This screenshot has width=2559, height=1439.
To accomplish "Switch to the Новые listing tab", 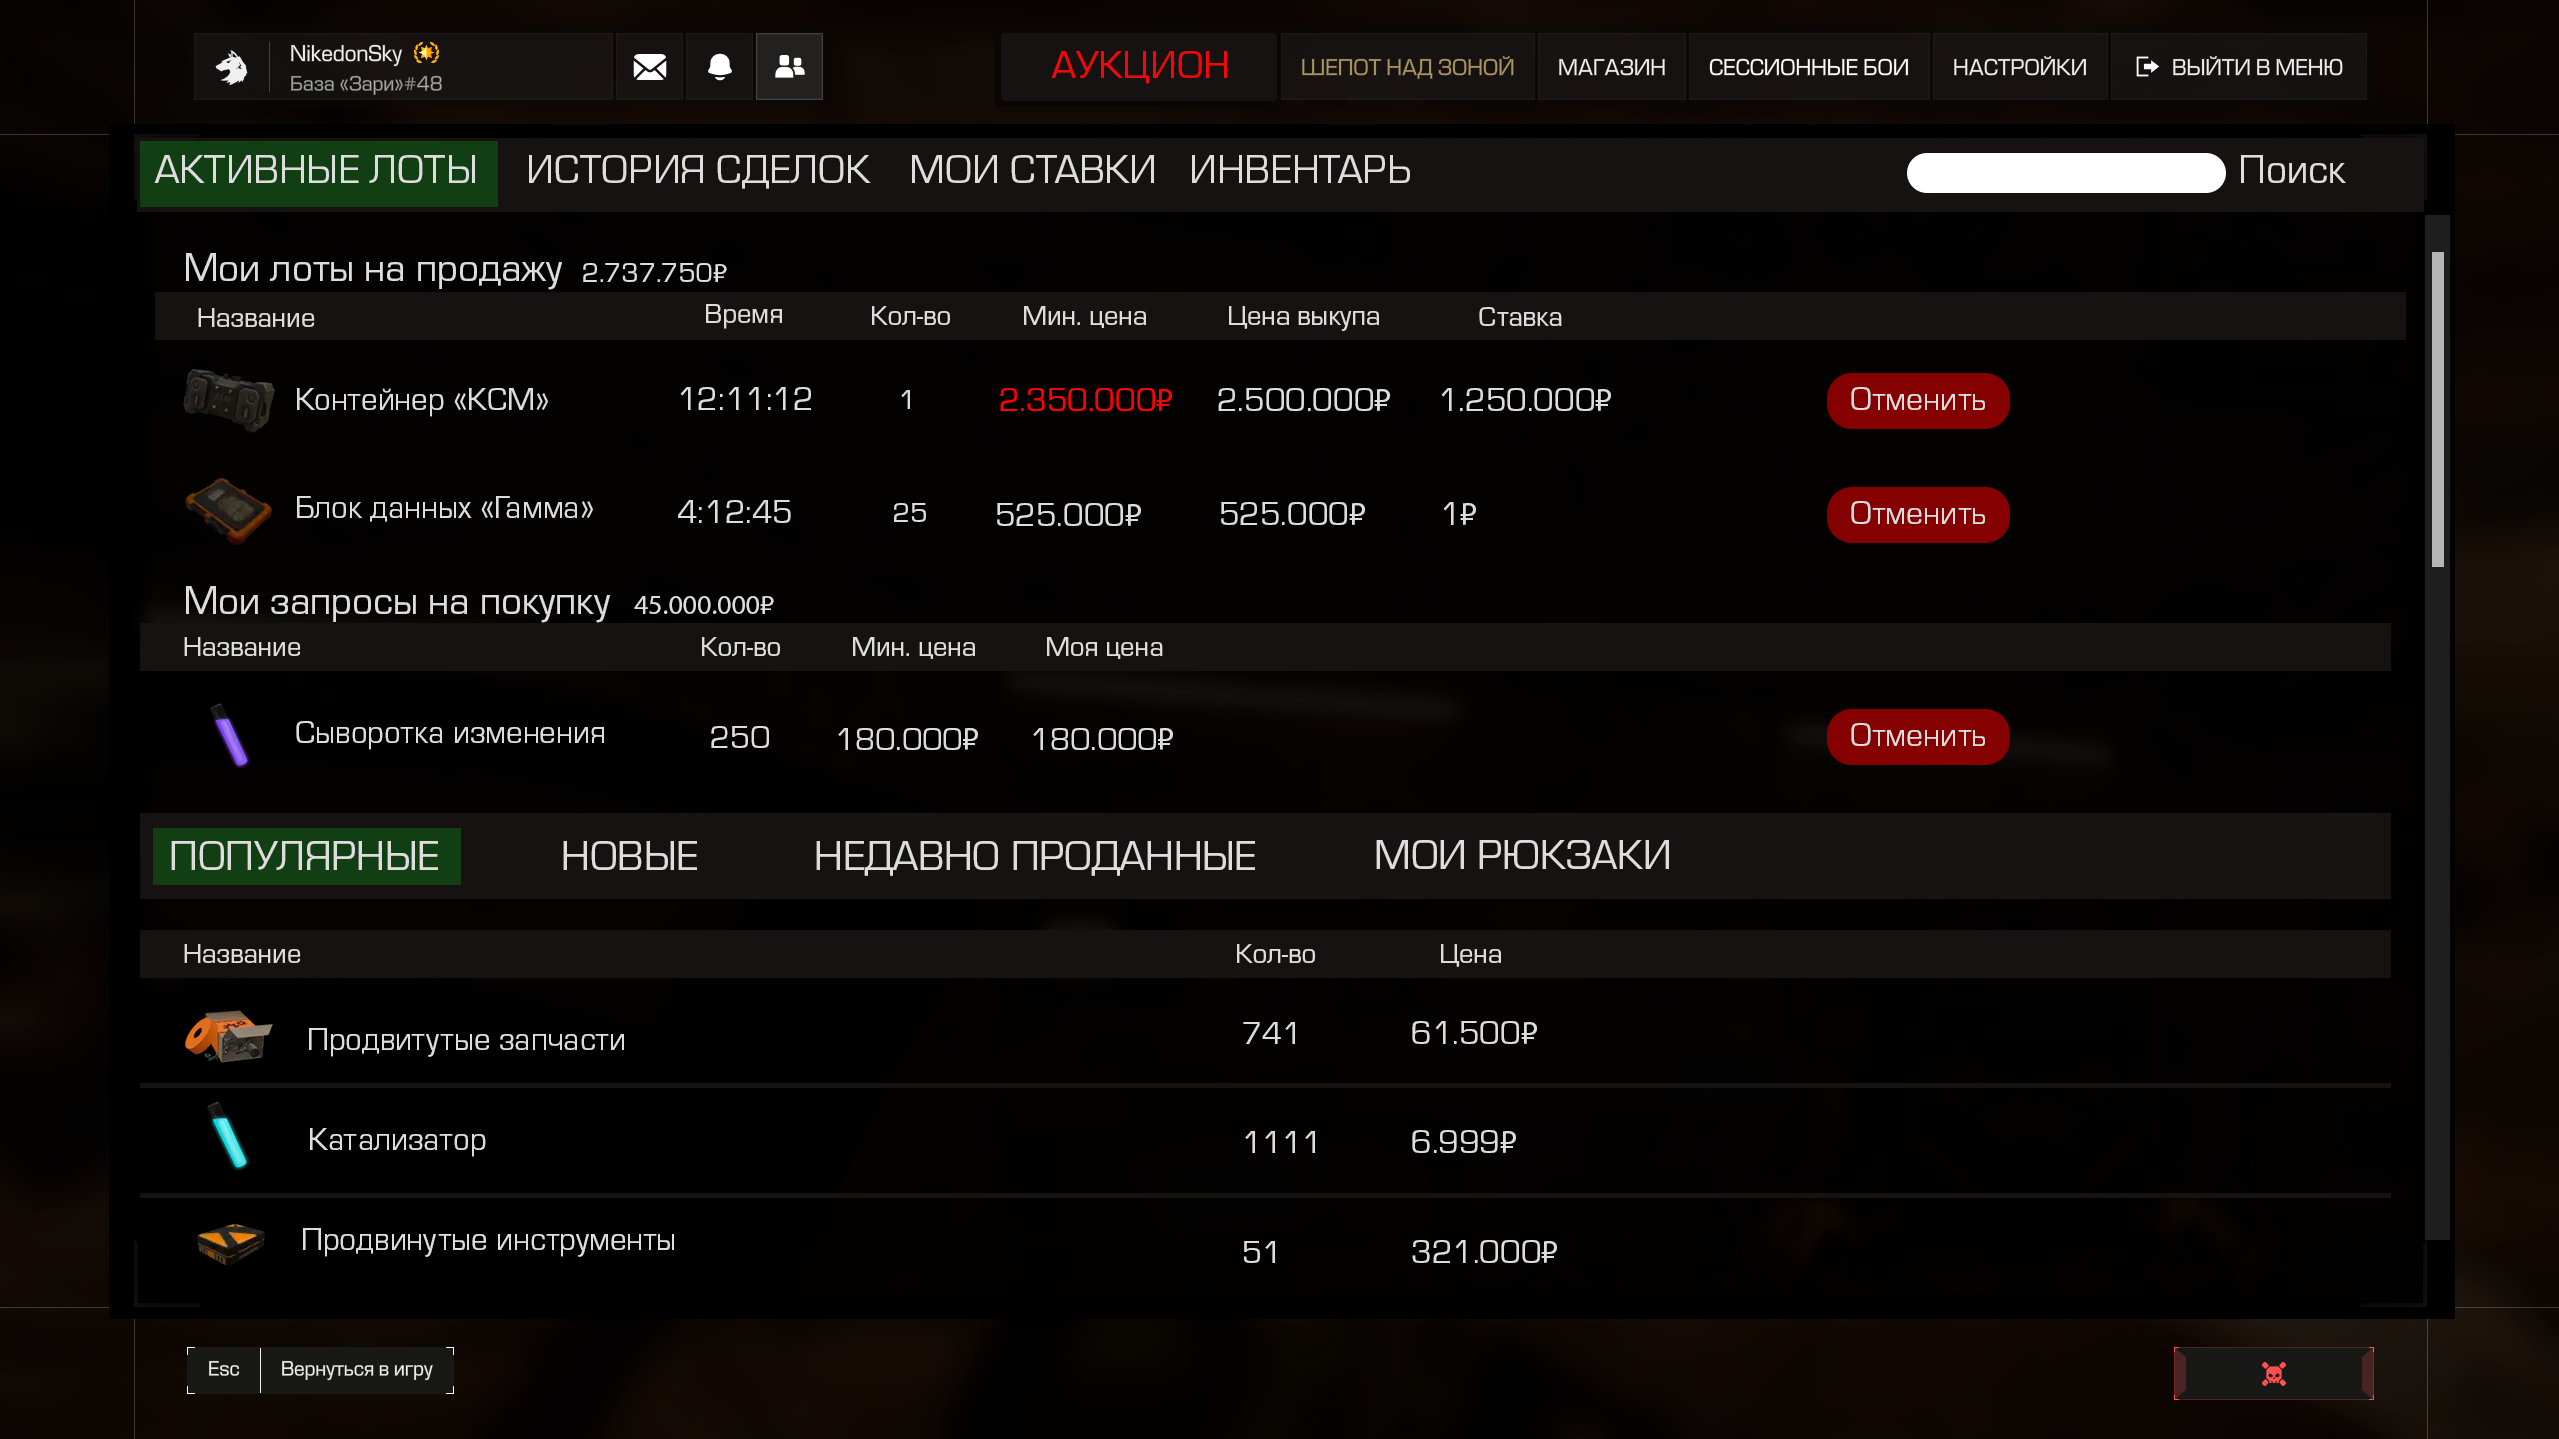I will 629,856.
